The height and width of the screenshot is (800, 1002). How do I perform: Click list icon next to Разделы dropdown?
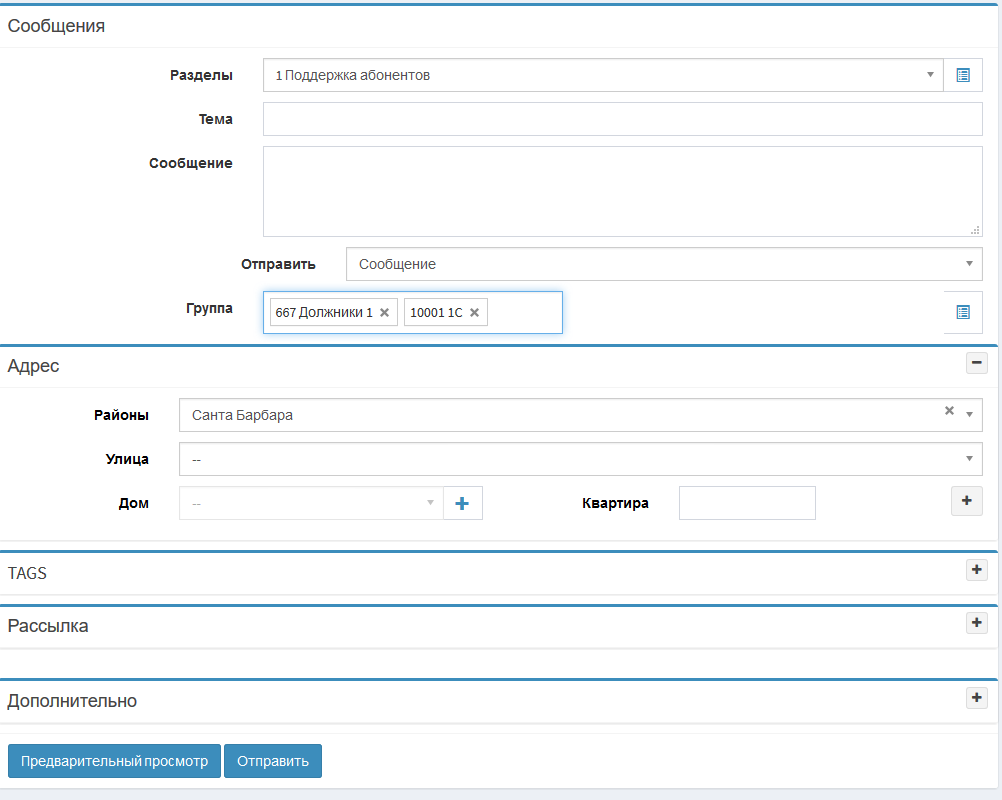tap(963, 75)
